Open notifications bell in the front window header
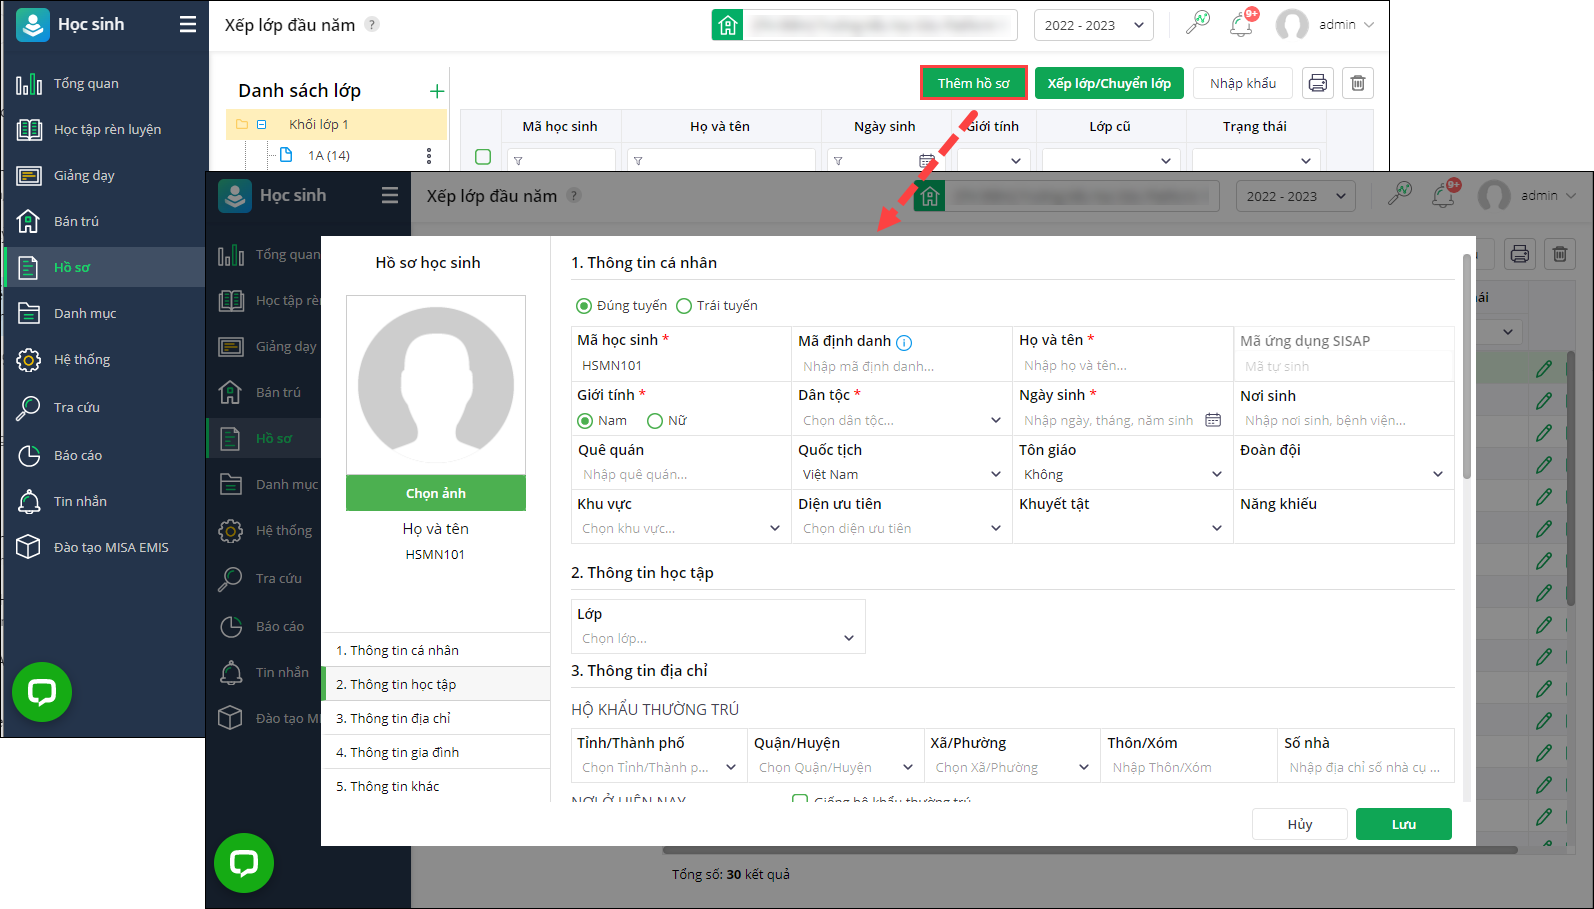1594x909 pixels. [x=1444, y=195]
